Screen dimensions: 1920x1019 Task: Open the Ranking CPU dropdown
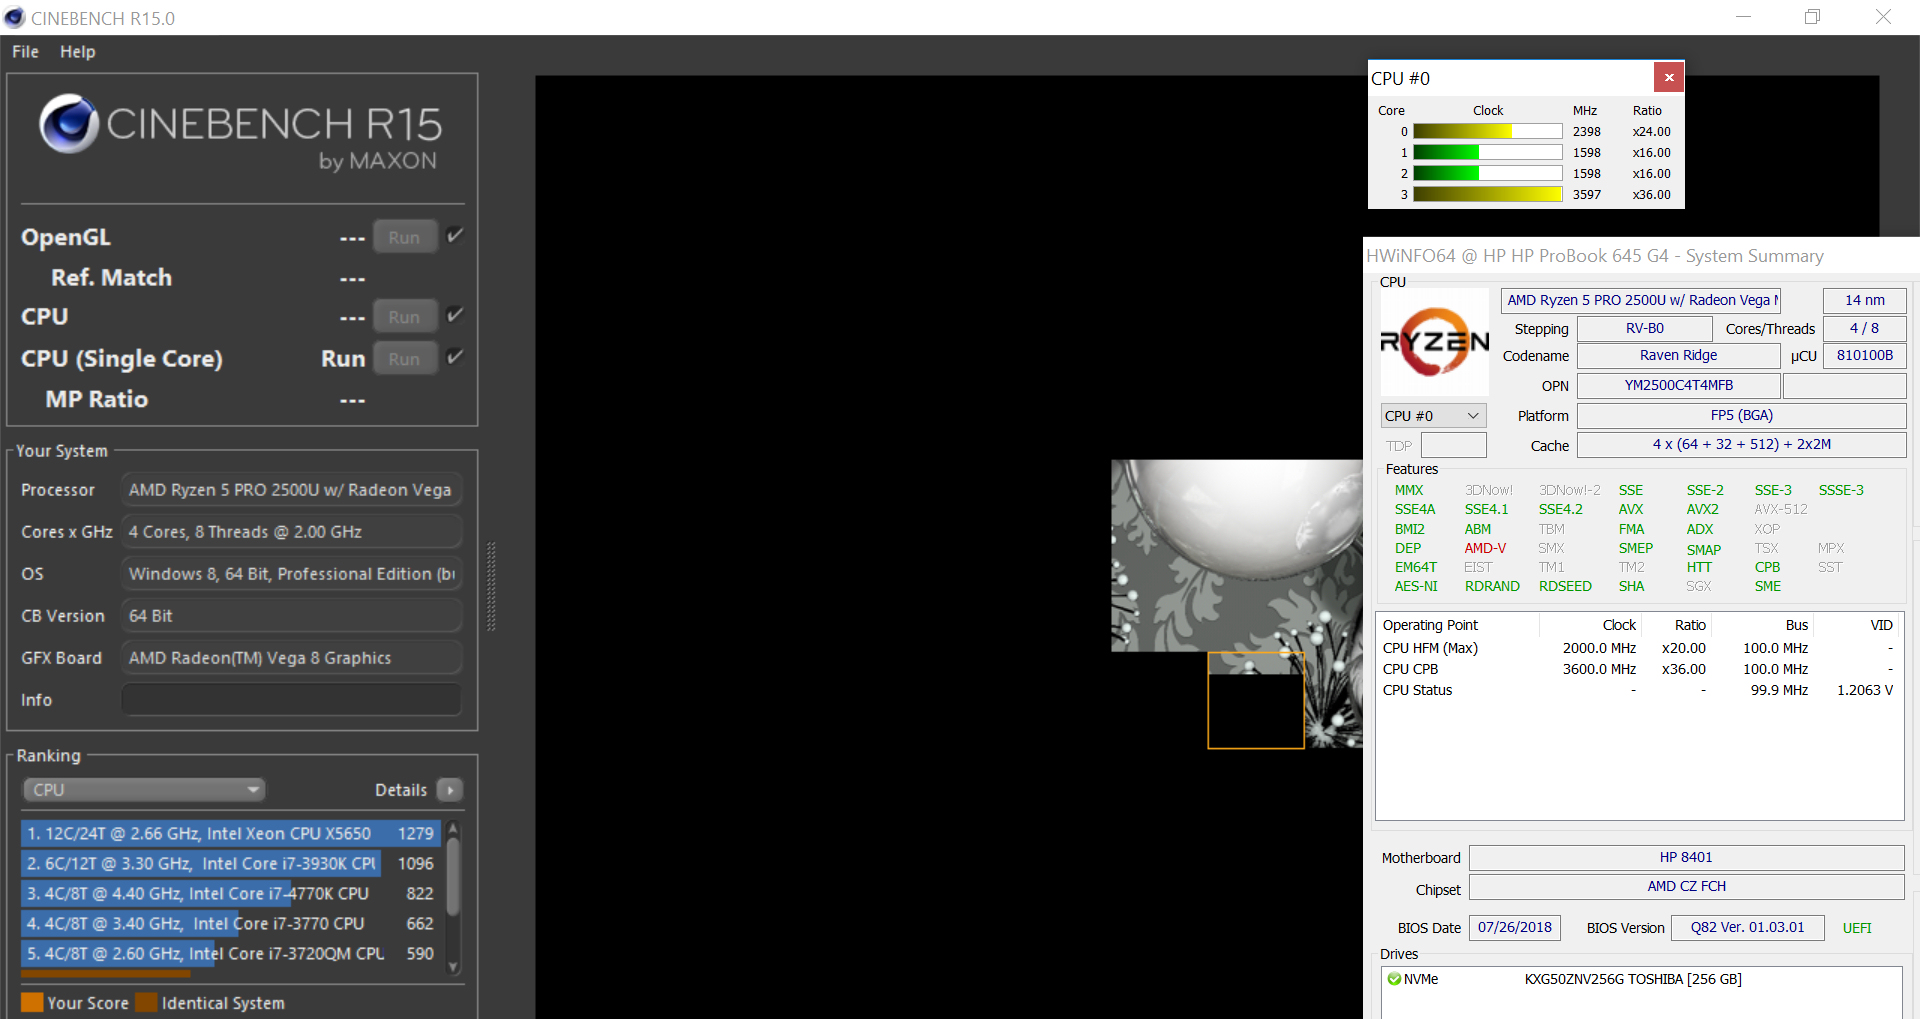pos(143,790)
